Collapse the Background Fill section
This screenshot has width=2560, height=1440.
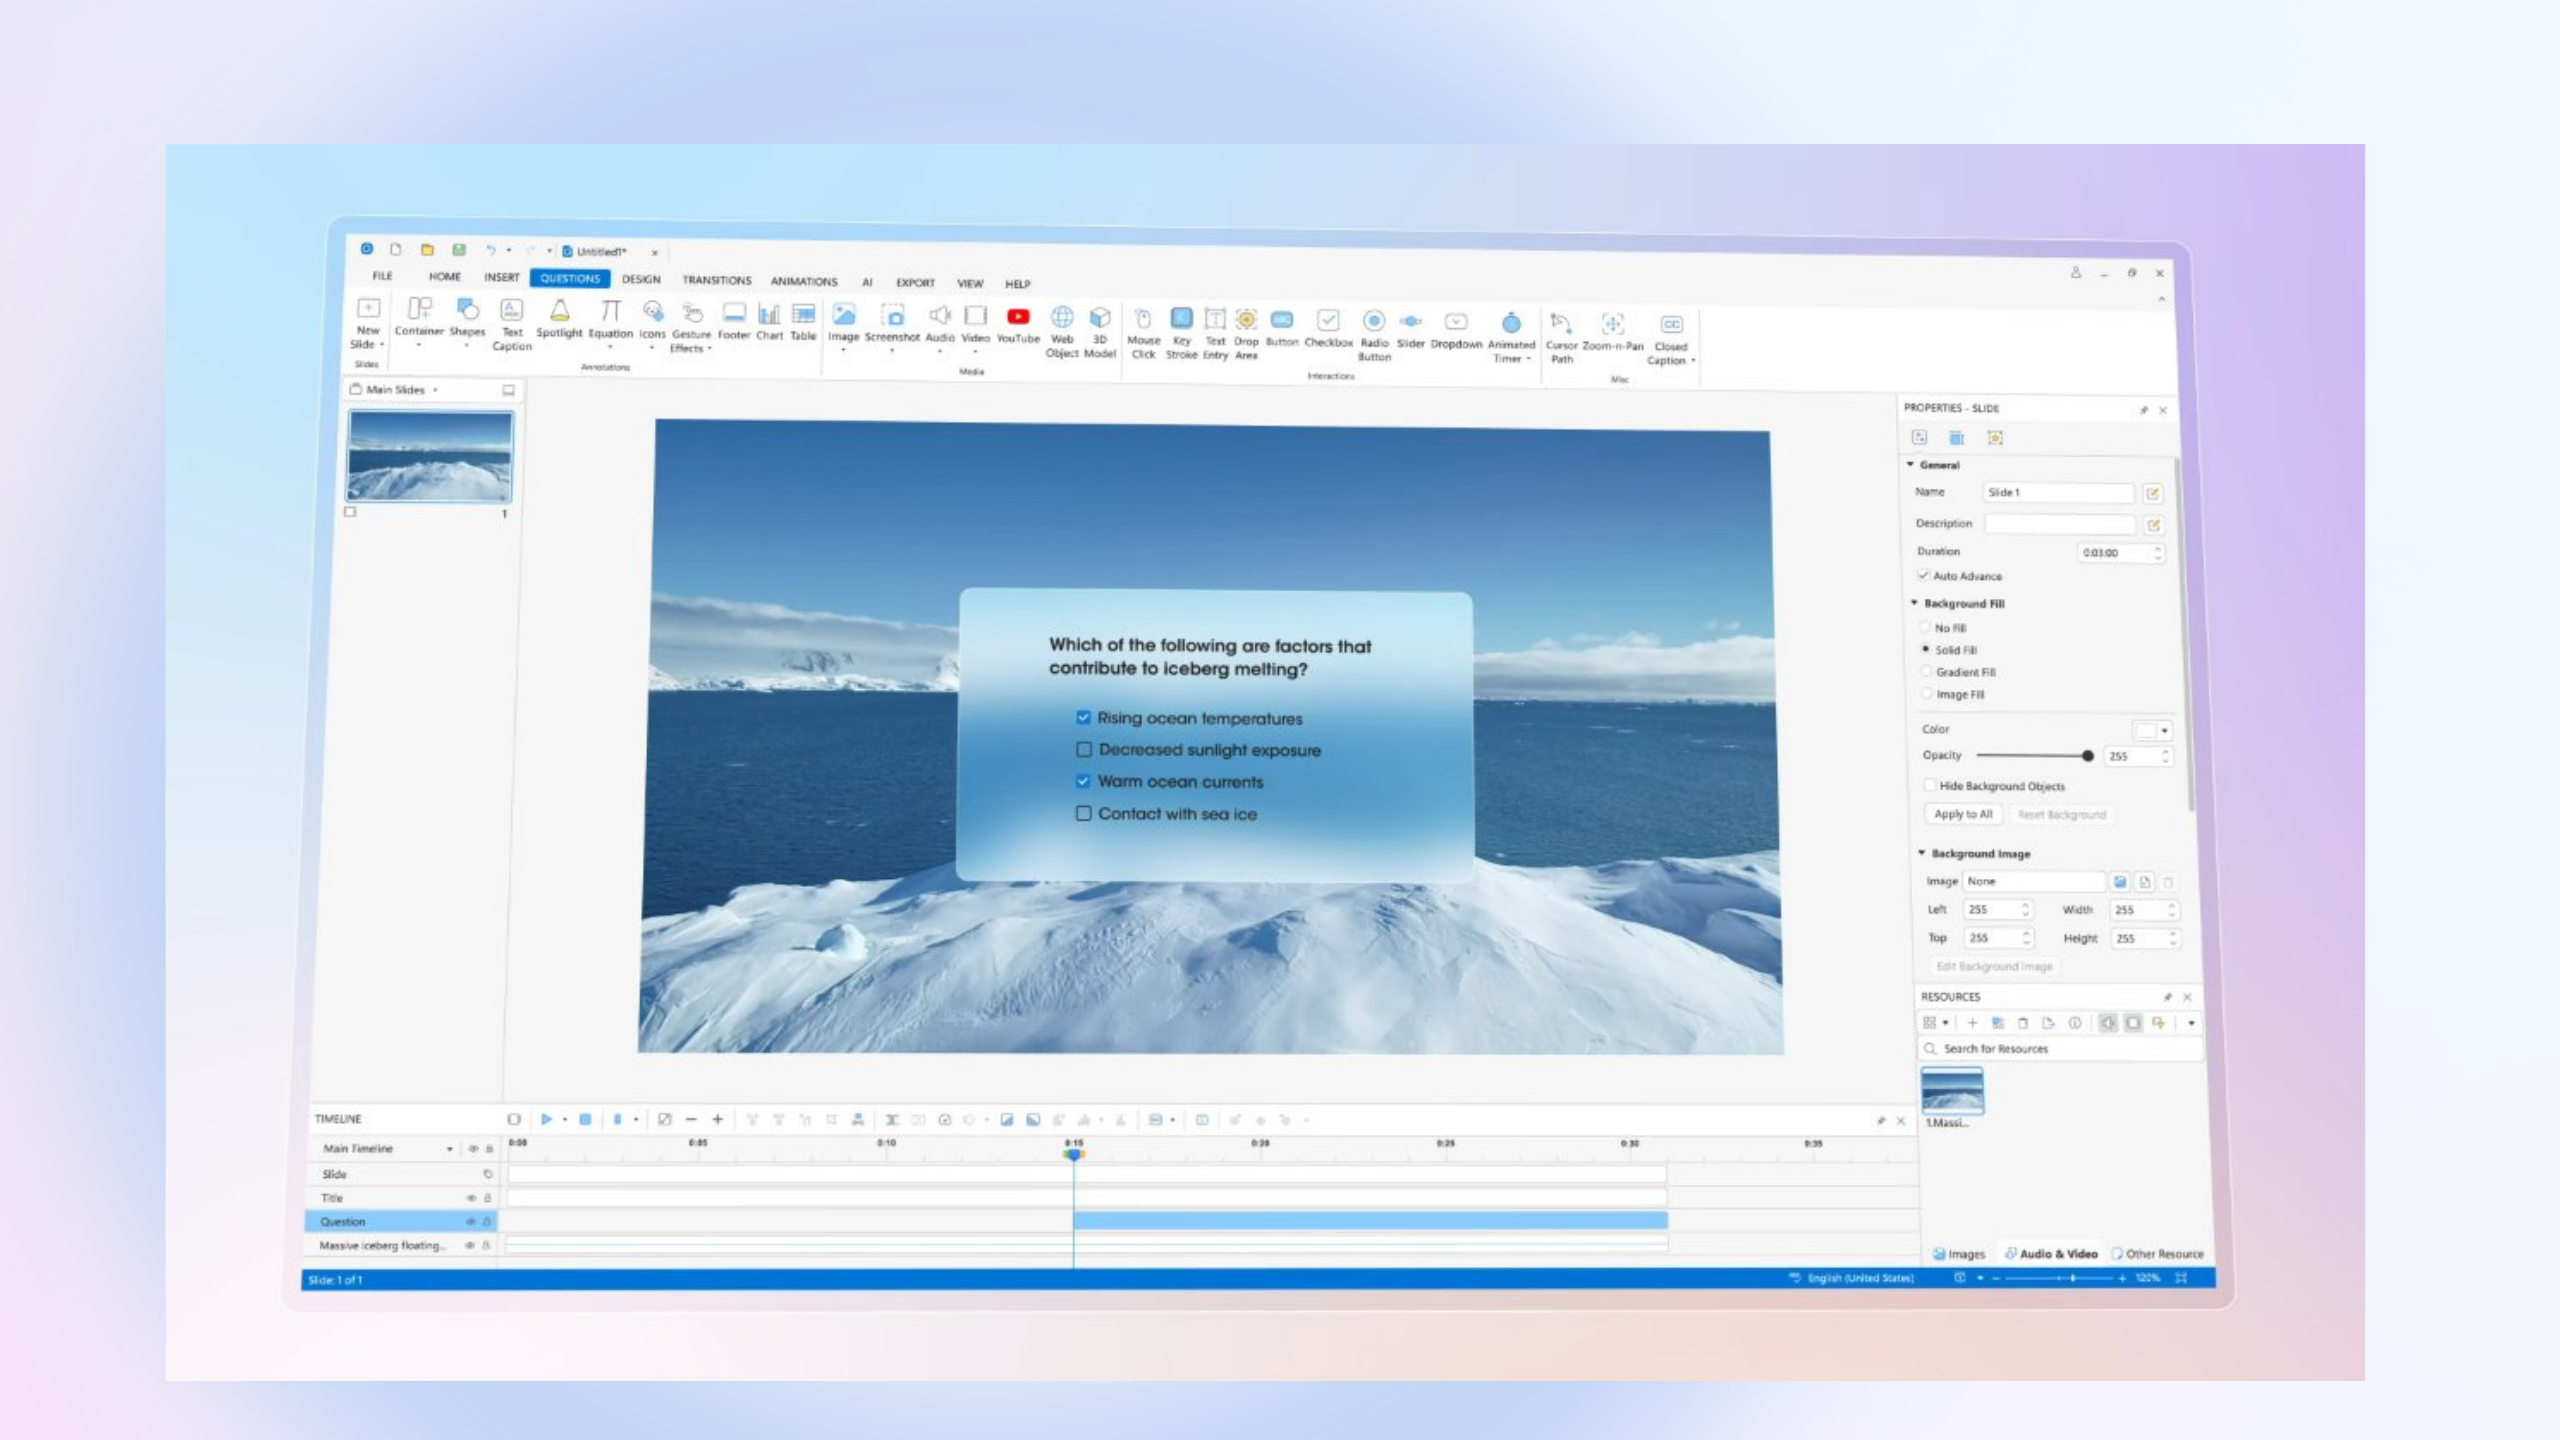point(1915,603)
